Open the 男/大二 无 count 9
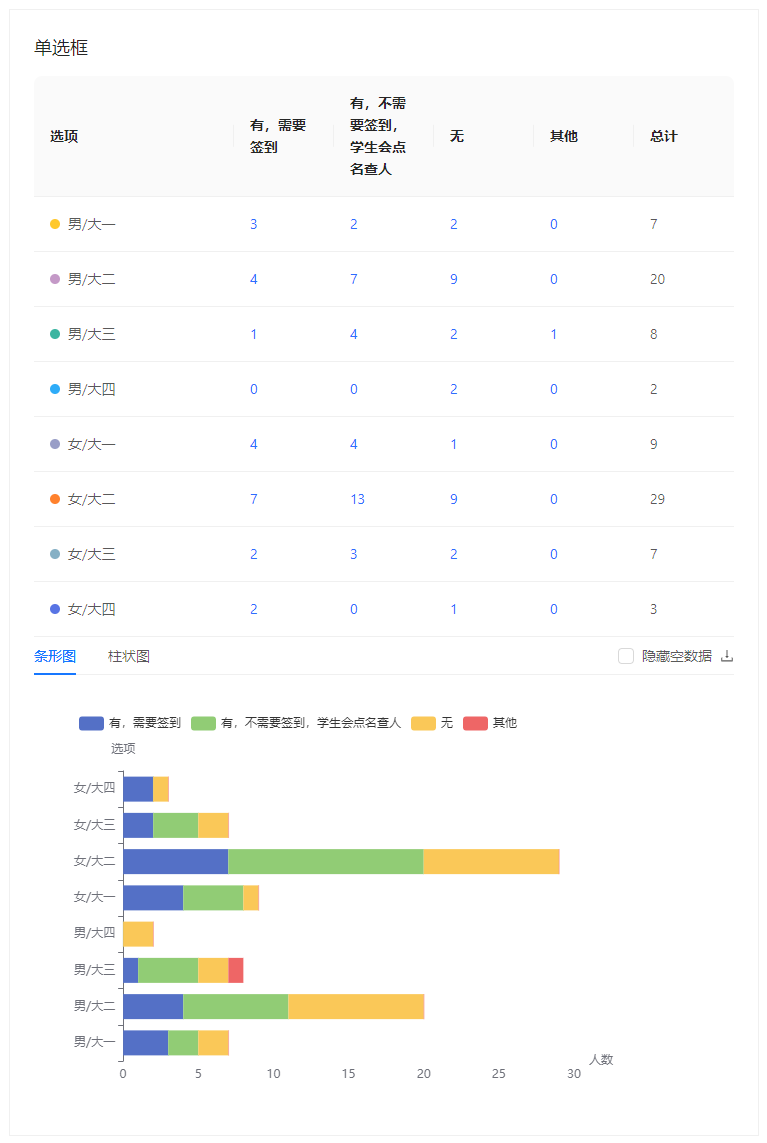 tap(453, 279)
